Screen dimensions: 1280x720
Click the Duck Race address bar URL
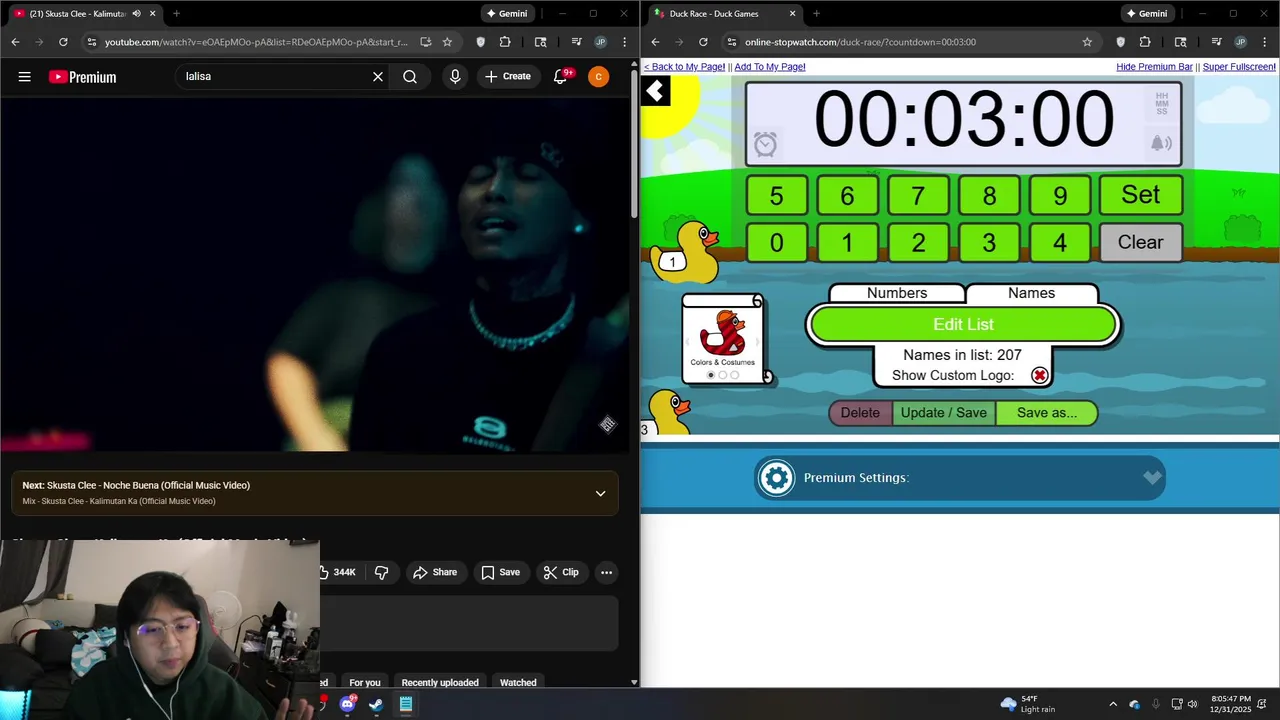pos(860,42)
